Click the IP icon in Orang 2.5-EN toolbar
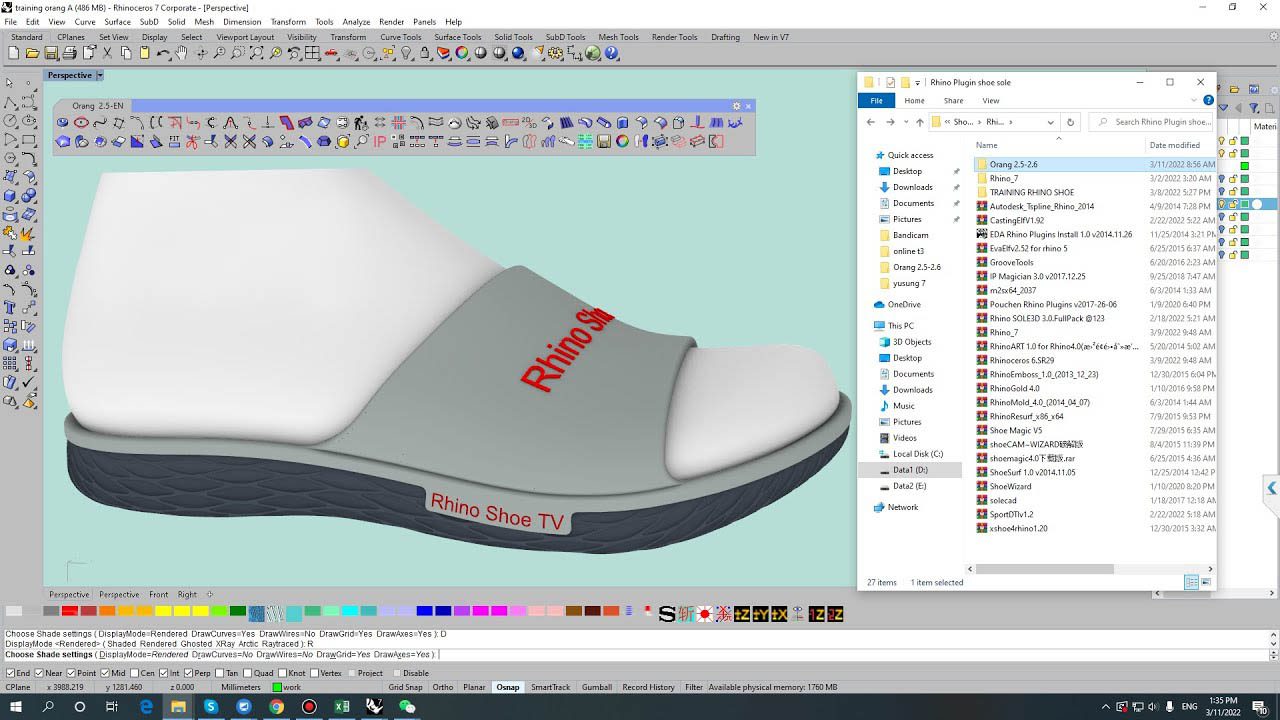The width and height of the screenshot is (1280, 720). point(380,142)
